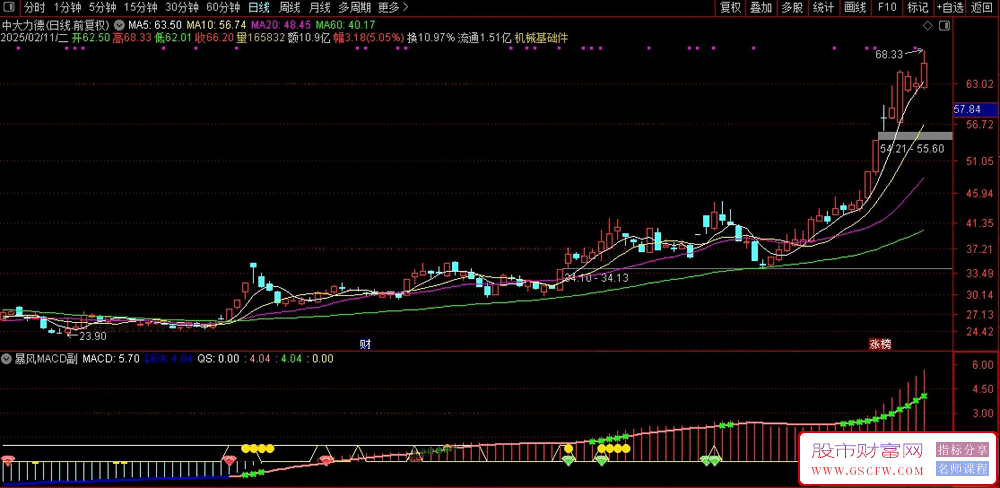Viewport: 1000px width, 488px height.
Task: Click the MACD: 5.70 value
Action: [x=111, y=359]
